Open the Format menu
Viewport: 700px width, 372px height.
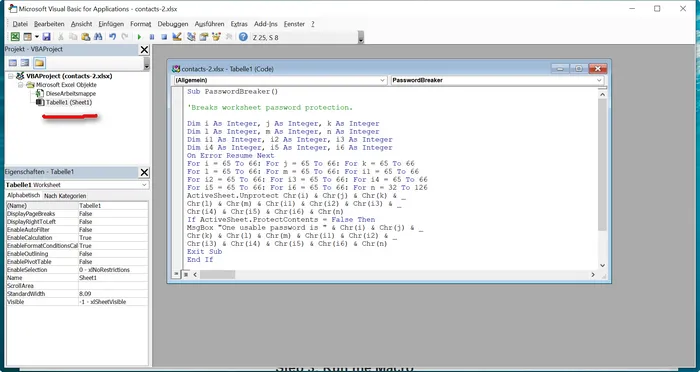[141, 24]
